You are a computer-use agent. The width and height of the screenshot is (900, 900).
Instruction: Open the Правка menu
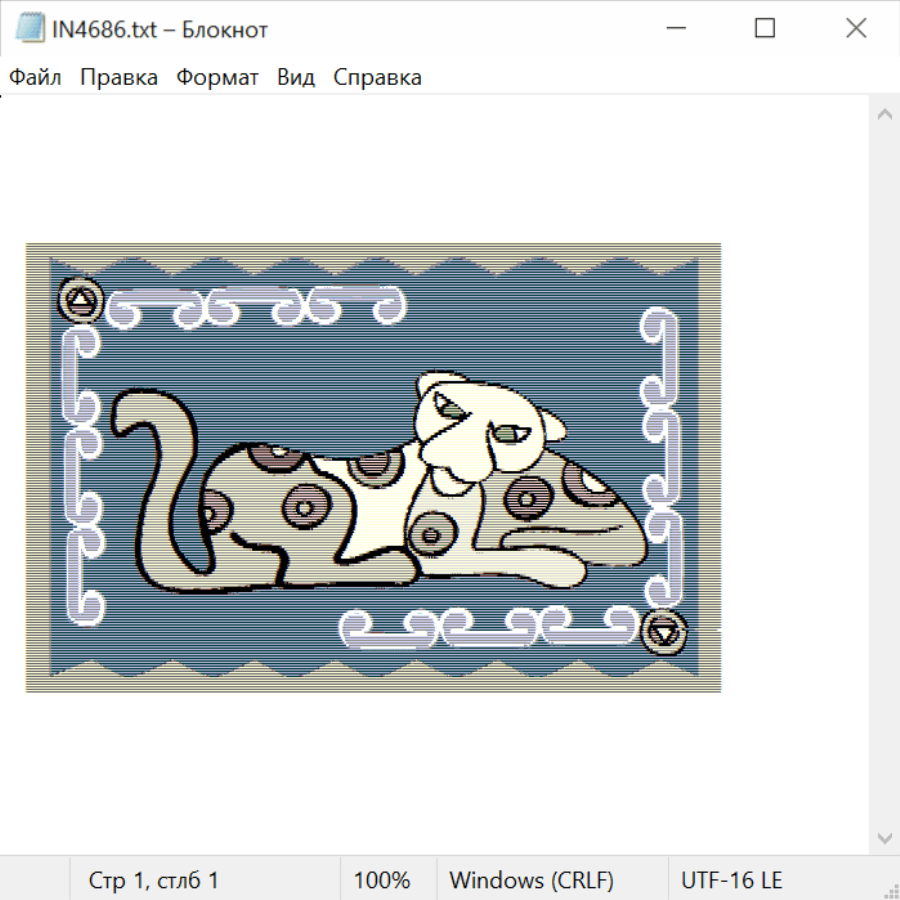pyautogui.click(x=119, y=77)
